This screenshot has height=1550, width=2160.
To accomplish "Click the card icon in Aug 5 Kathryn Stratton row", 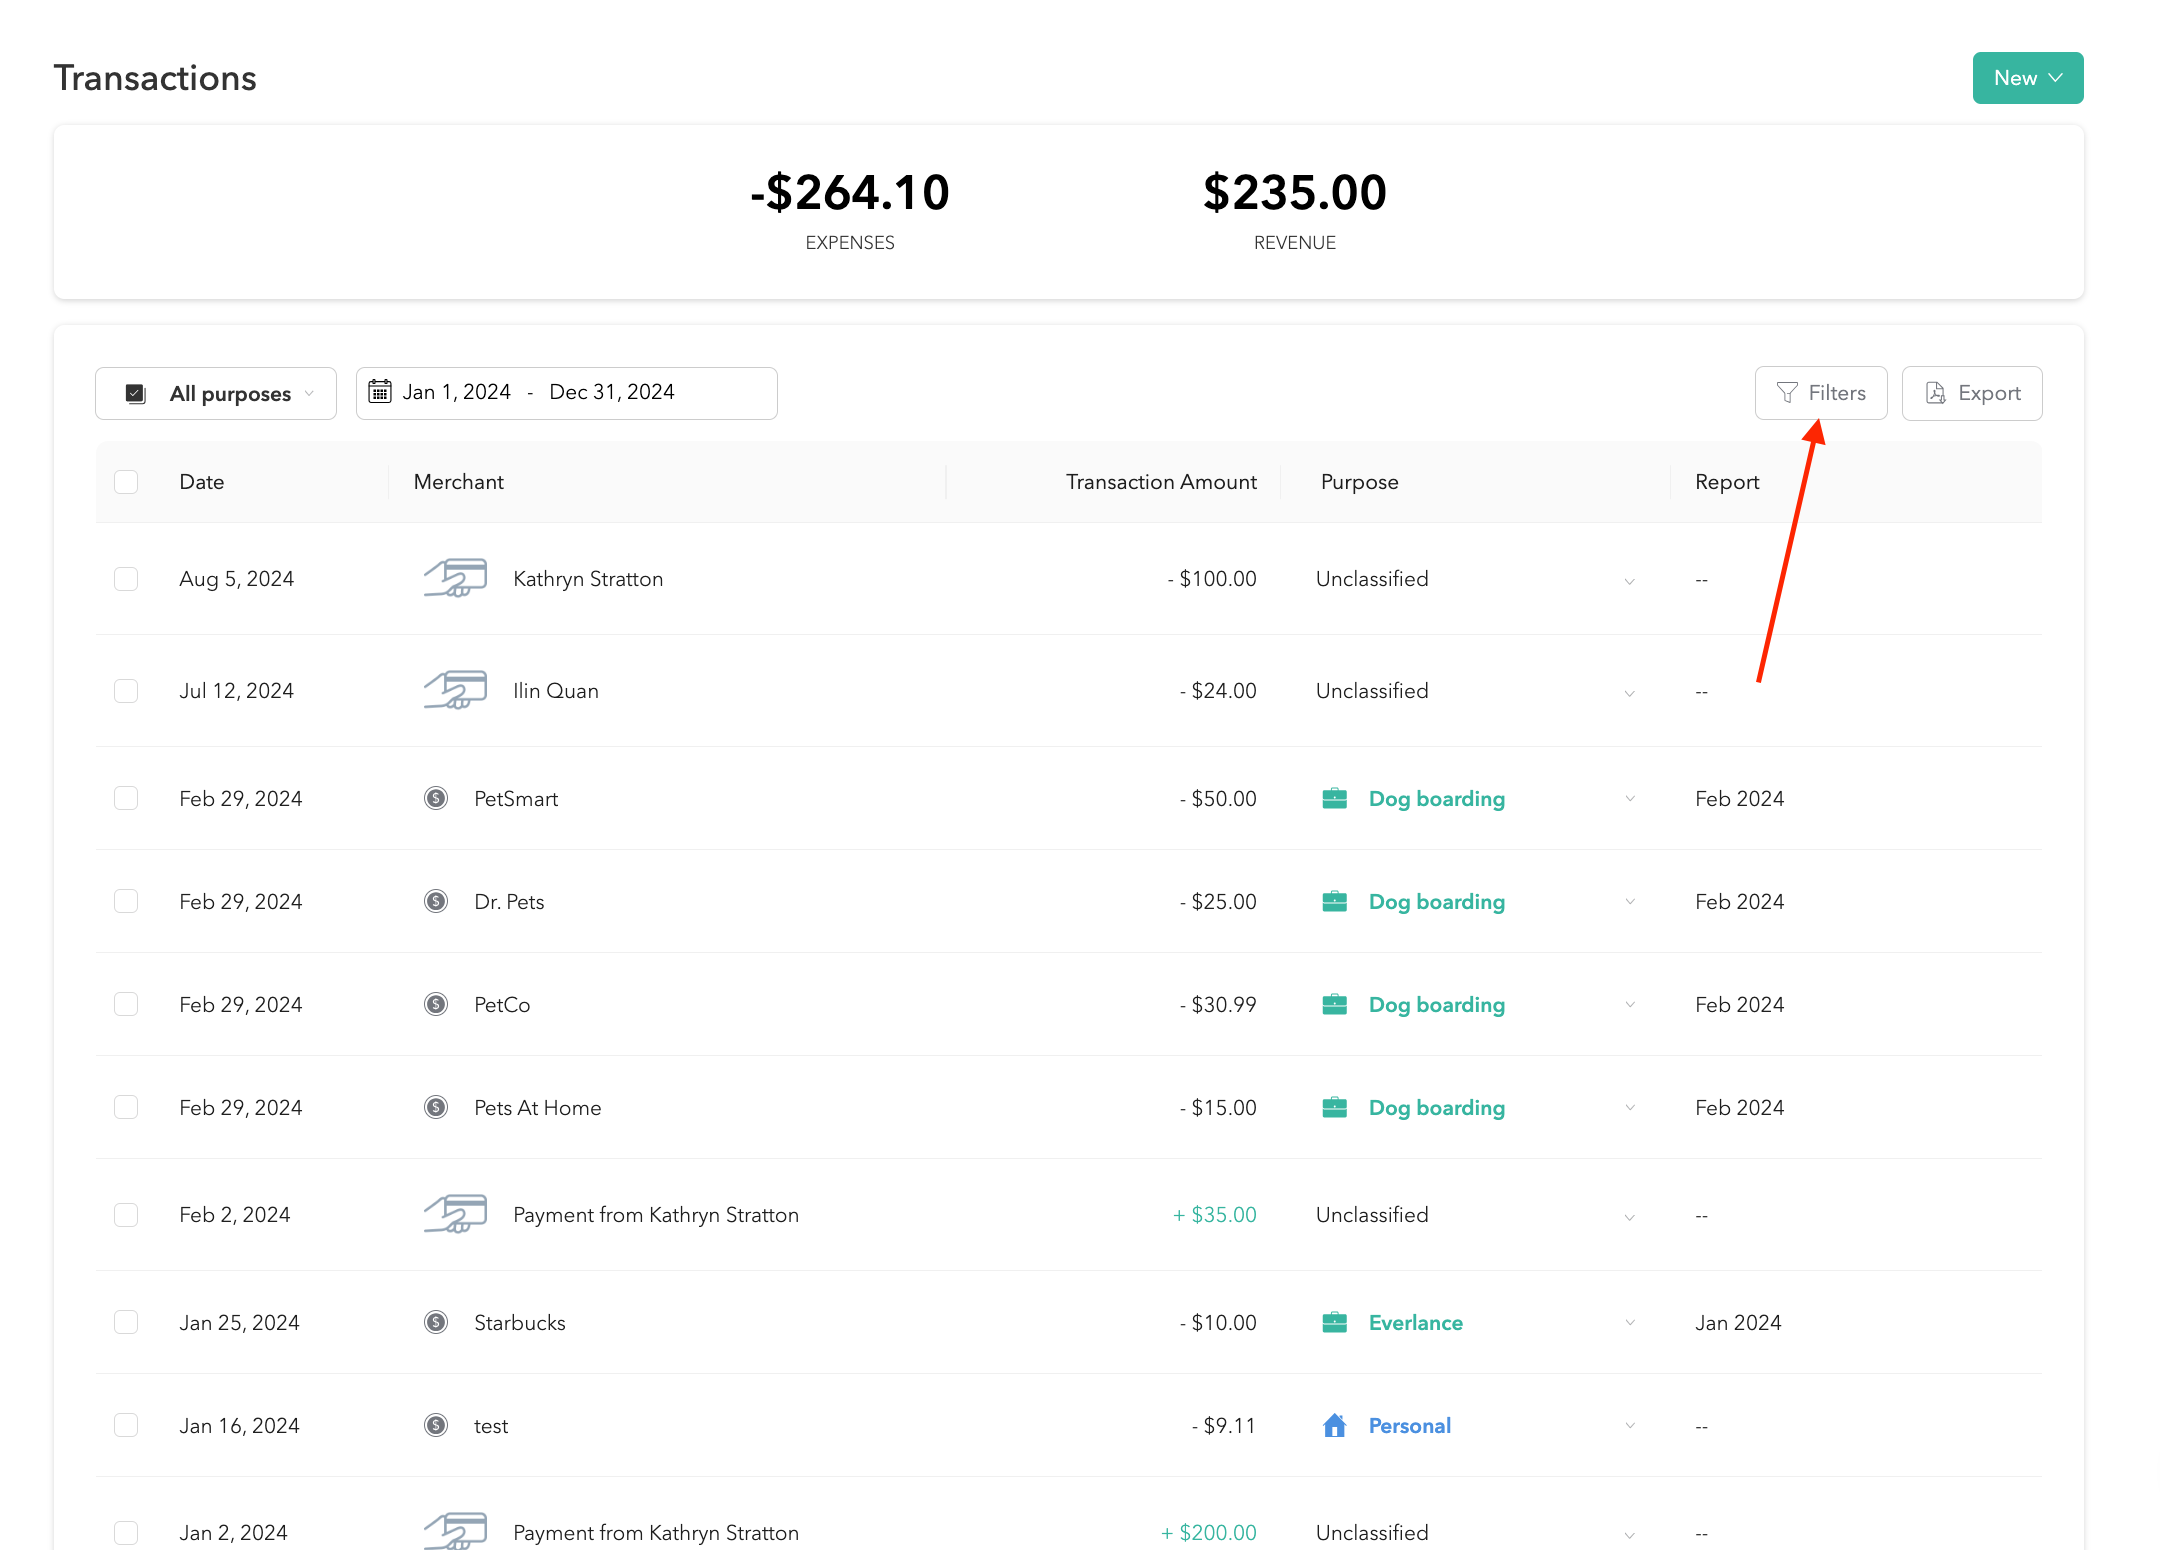I will [x=455, y=578].
